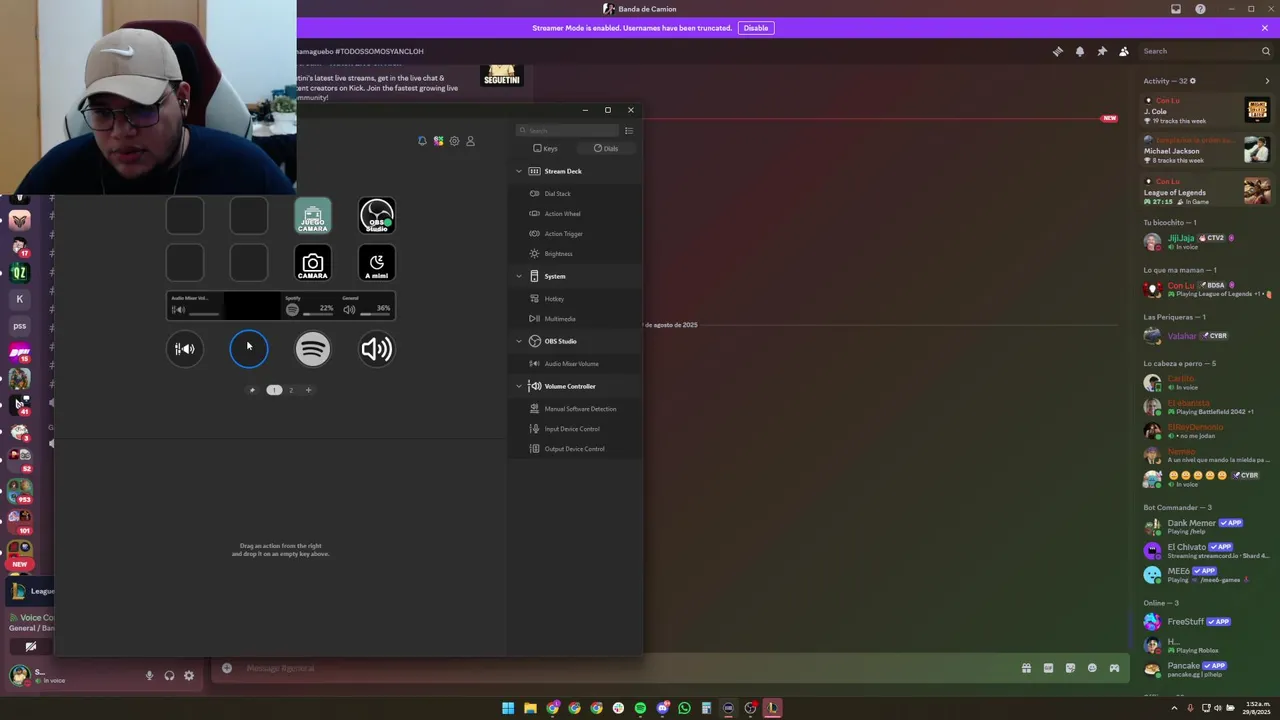Select the CAMARA key
The width and height of the screenshot is (1280, 720).
pyautogui.click(x=313, y=263)
